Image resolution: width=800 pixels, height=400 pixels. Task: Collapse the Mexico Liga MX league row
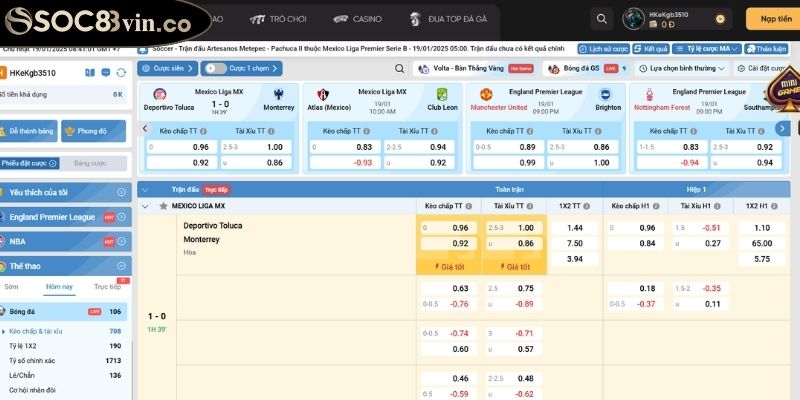146,205
